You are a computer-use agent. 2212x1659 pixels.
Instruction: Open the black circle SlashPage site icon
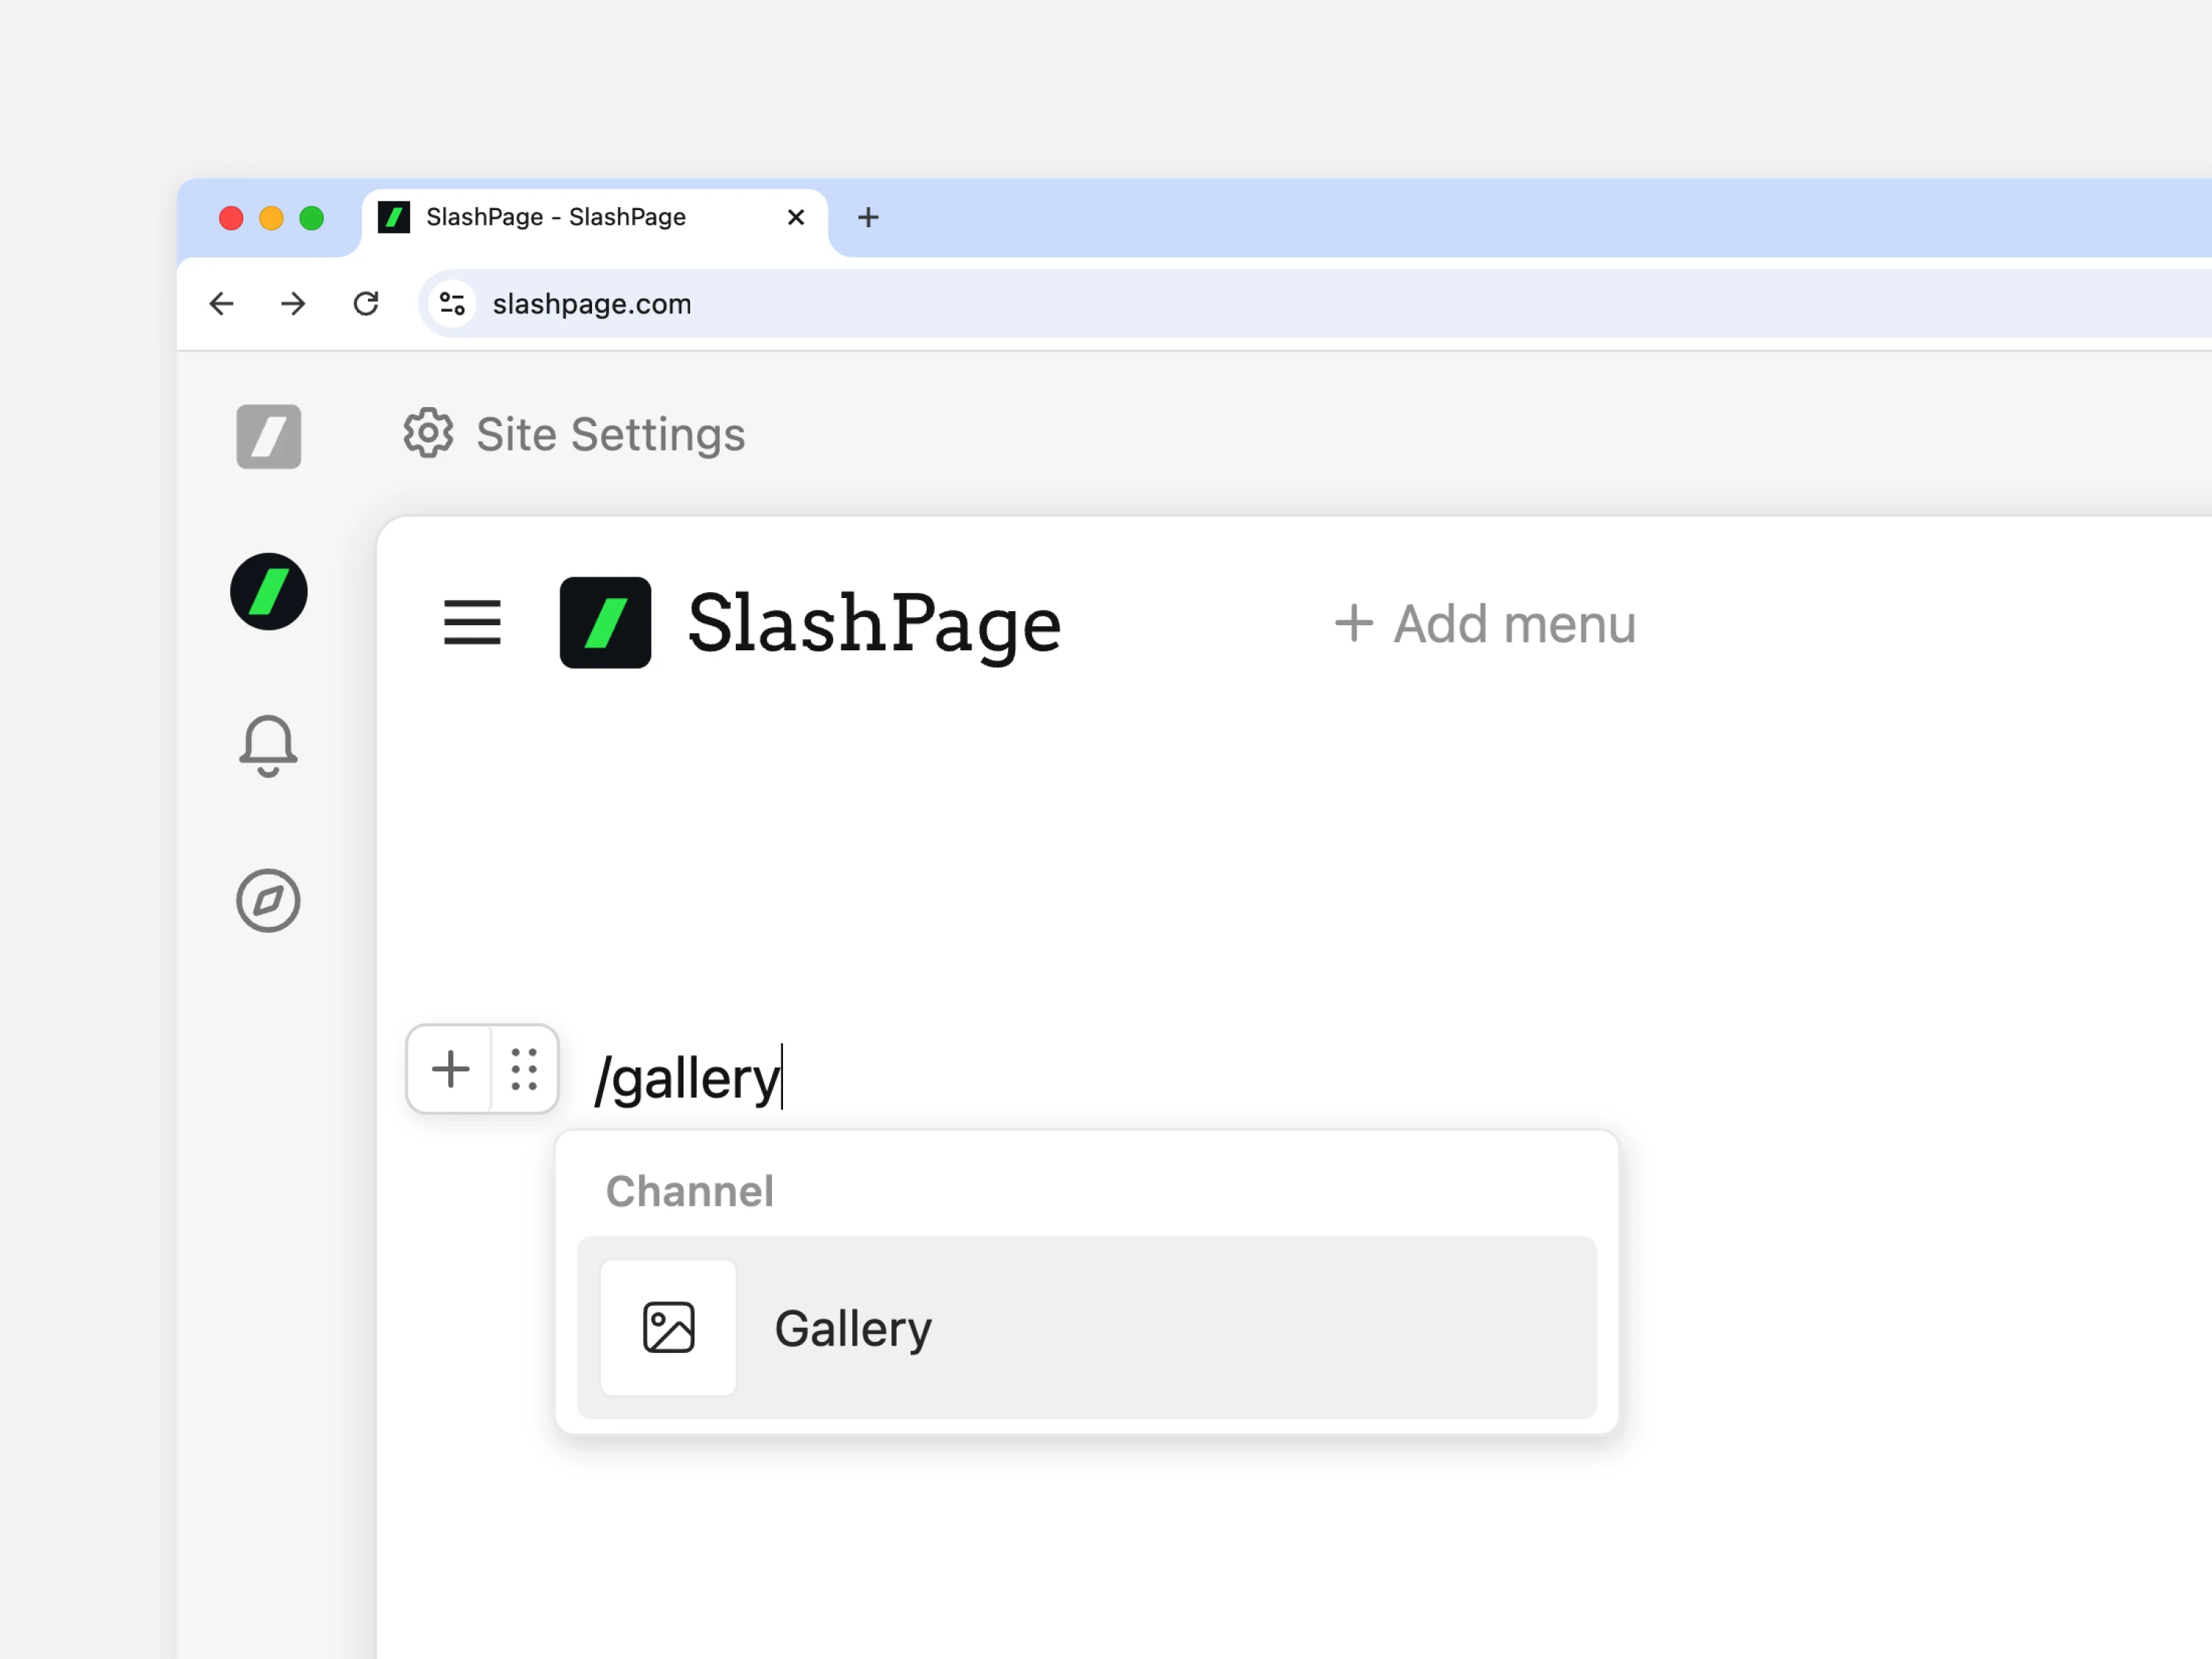pyautogui.click(x=268, y=591)
